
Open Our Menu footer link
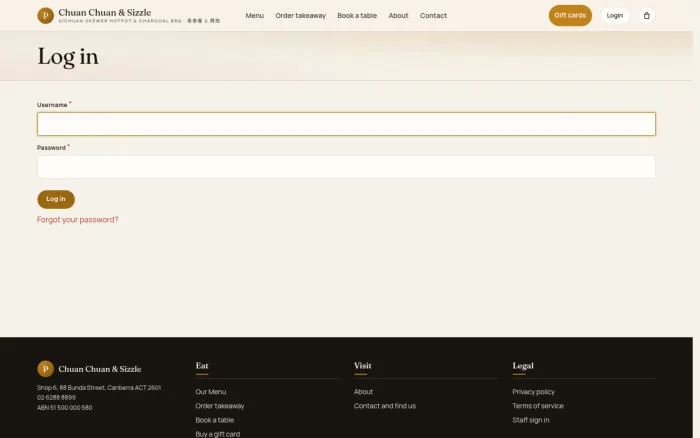[x=211, y=392]
